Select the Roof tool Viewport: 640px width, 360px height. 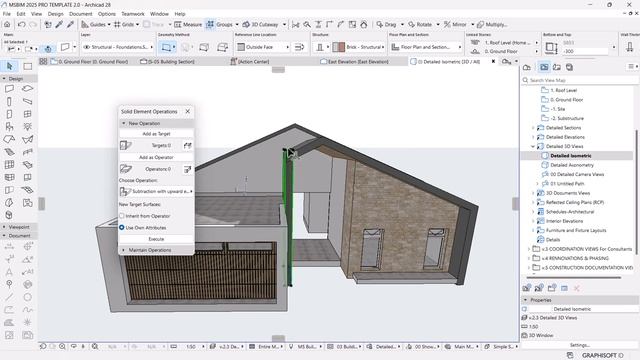tap(9, 139)
